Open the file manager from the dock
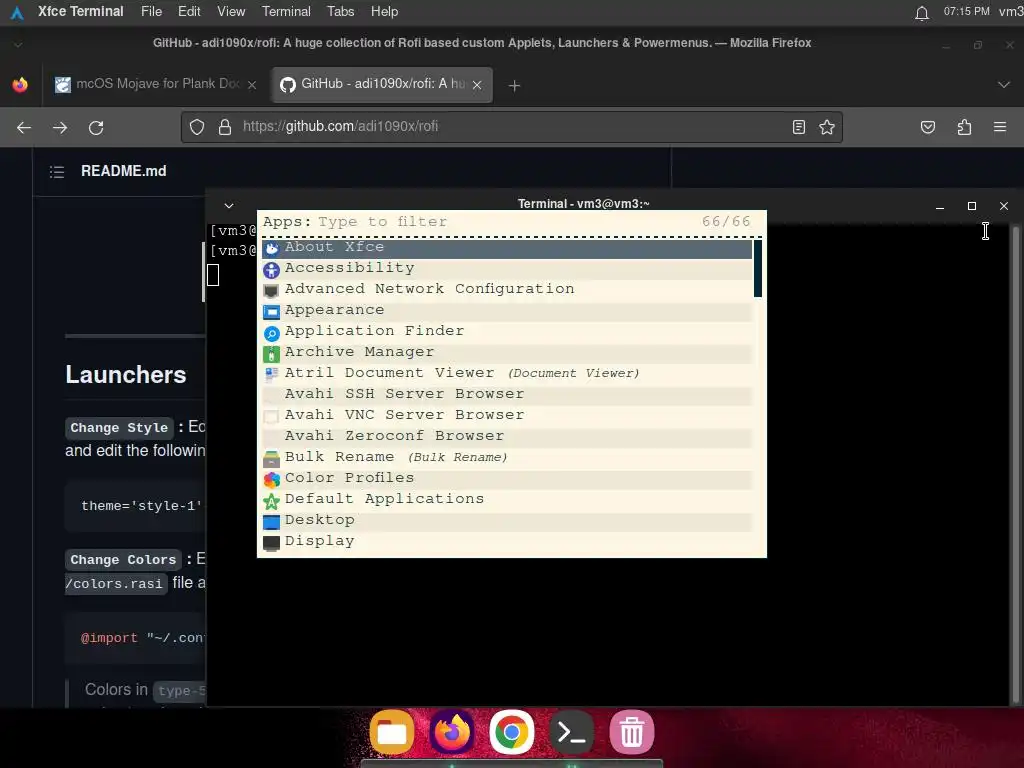 pyautogui.click(x=392, y=732)
